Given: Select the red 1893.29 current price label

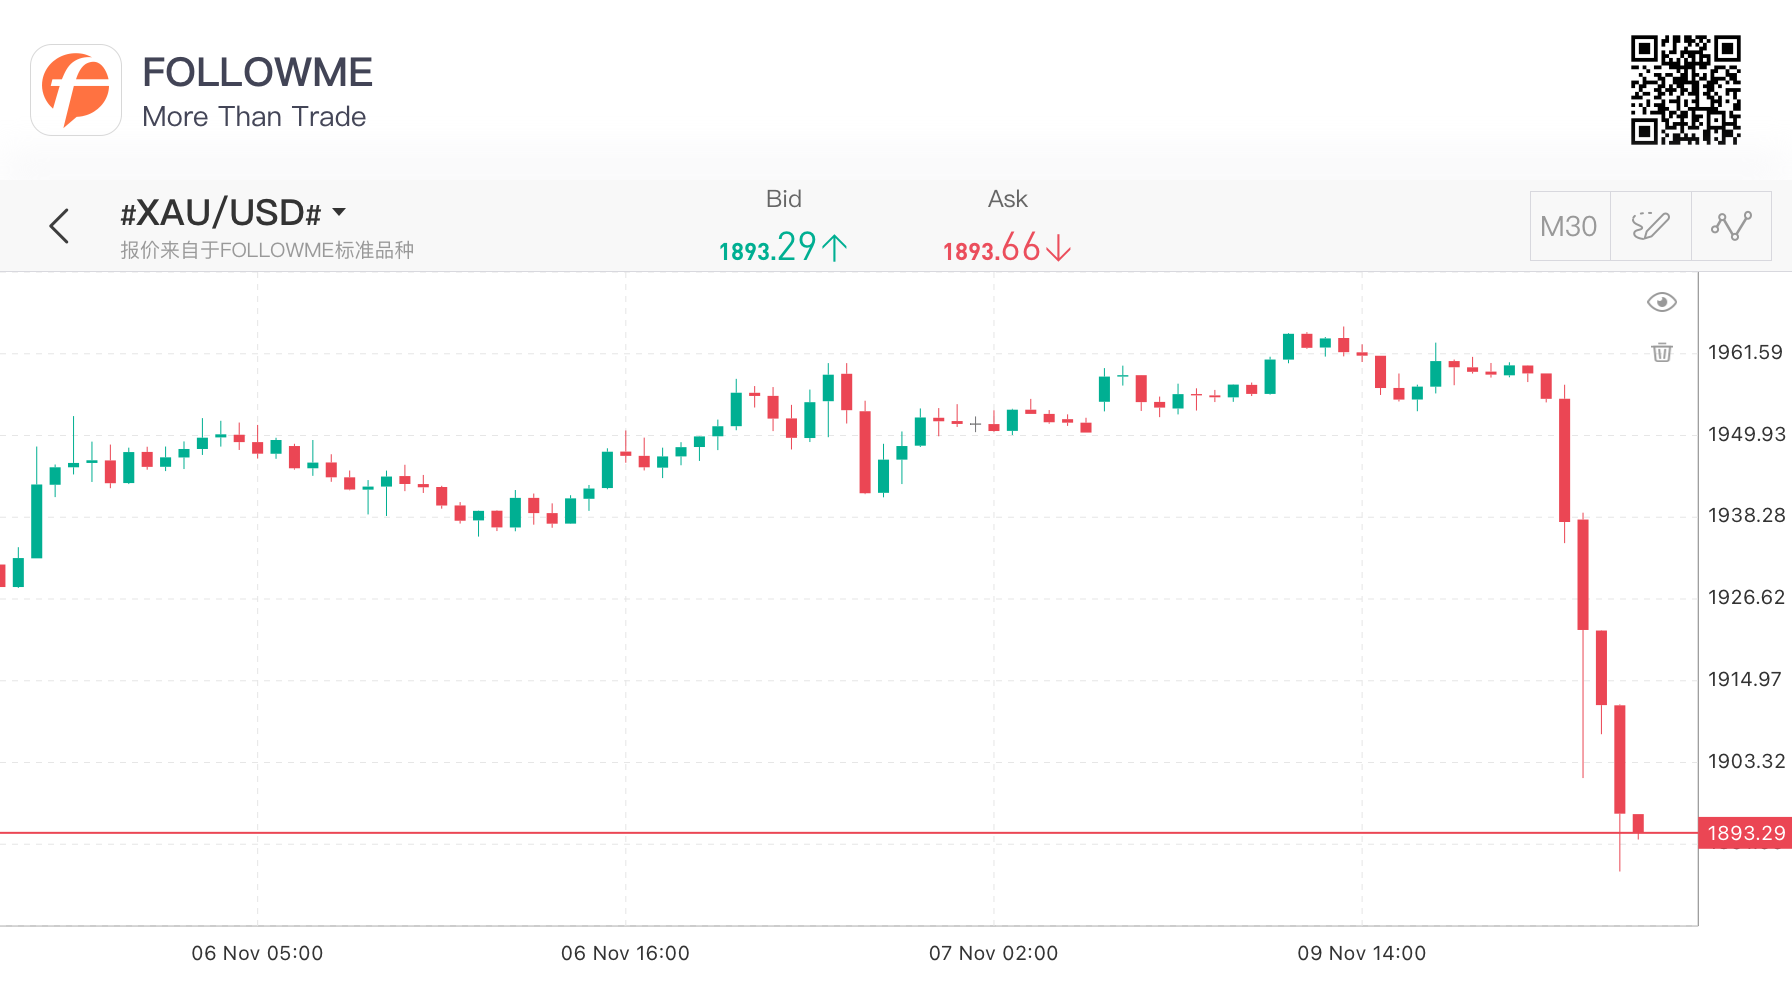Looking at the screenshot, I should point(1745,833).
